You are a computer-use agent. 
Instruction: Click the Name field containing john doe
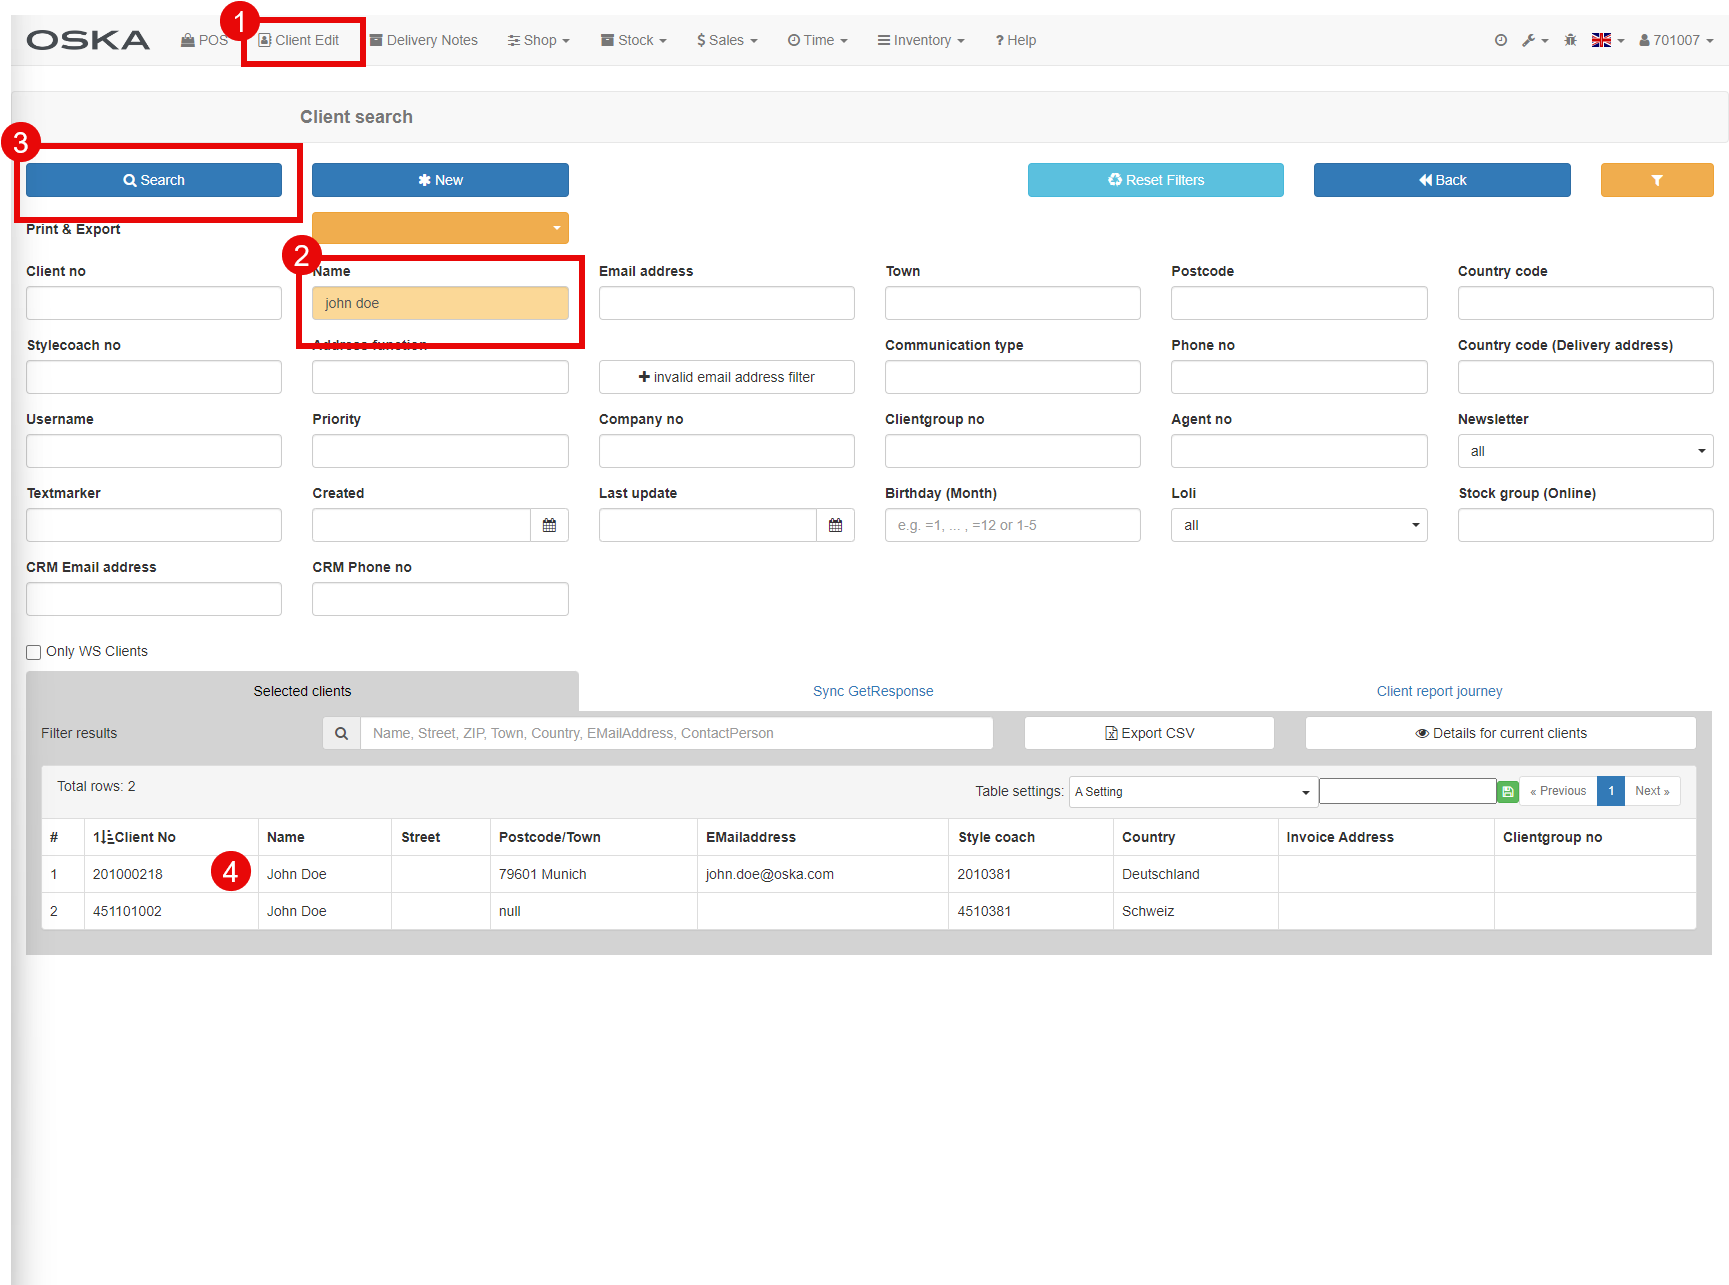(440, 303)
